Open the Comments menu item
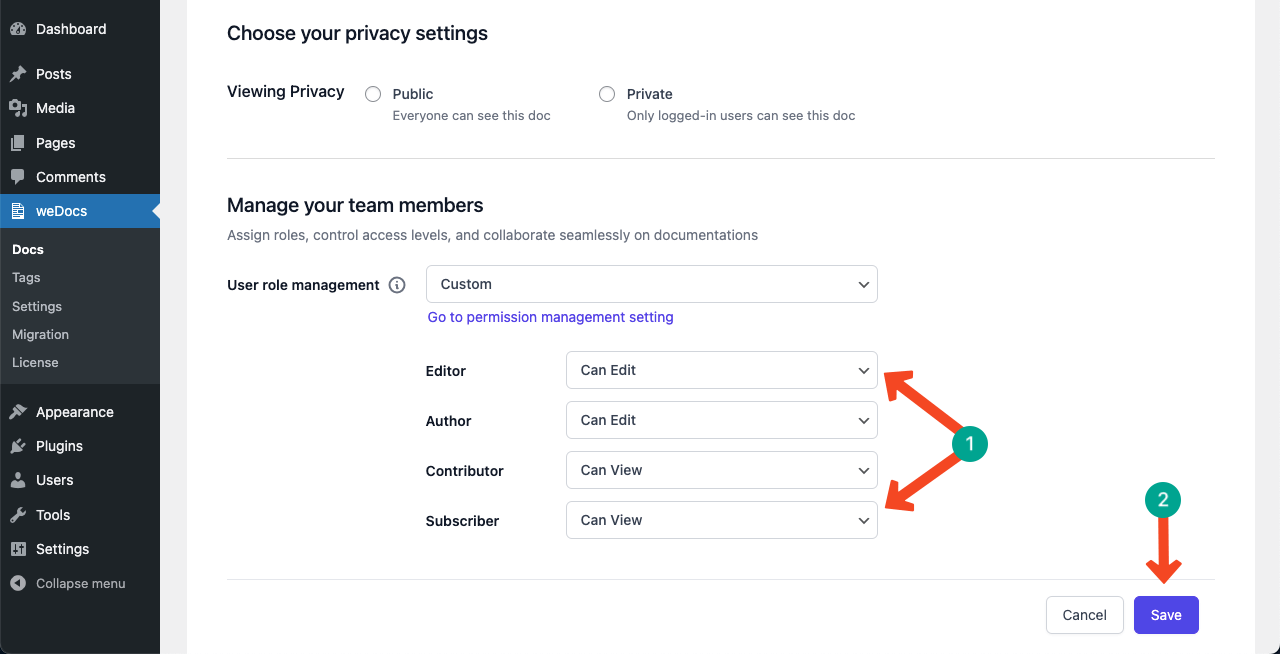Screen dimensions: 1280x654 click(x=80, y=177)
